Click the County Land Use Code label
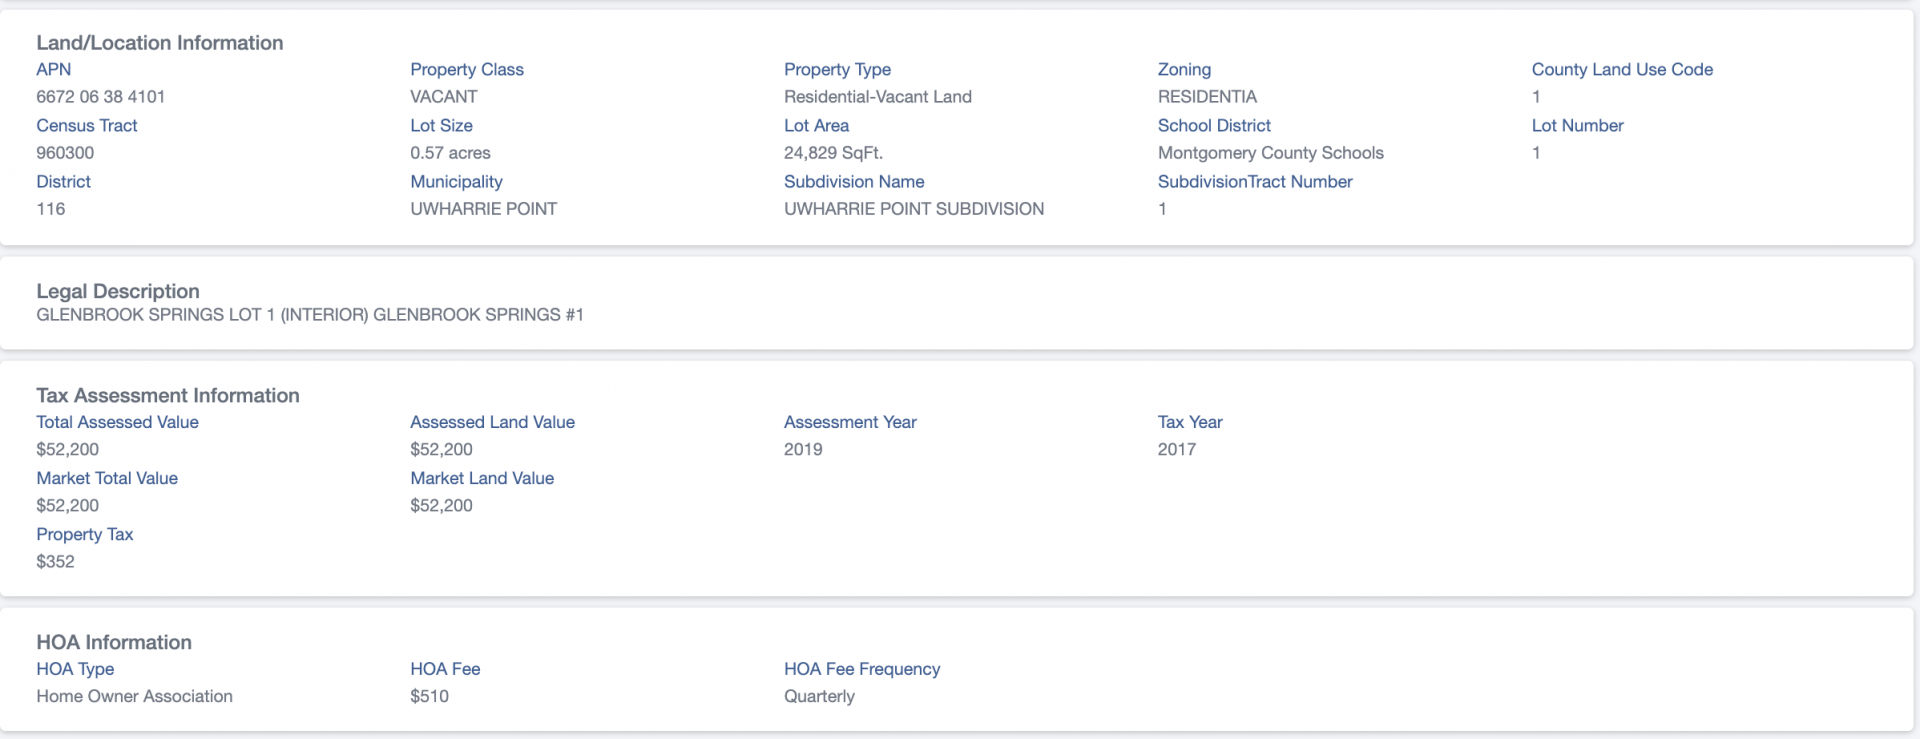 (x=1622, y=69)
